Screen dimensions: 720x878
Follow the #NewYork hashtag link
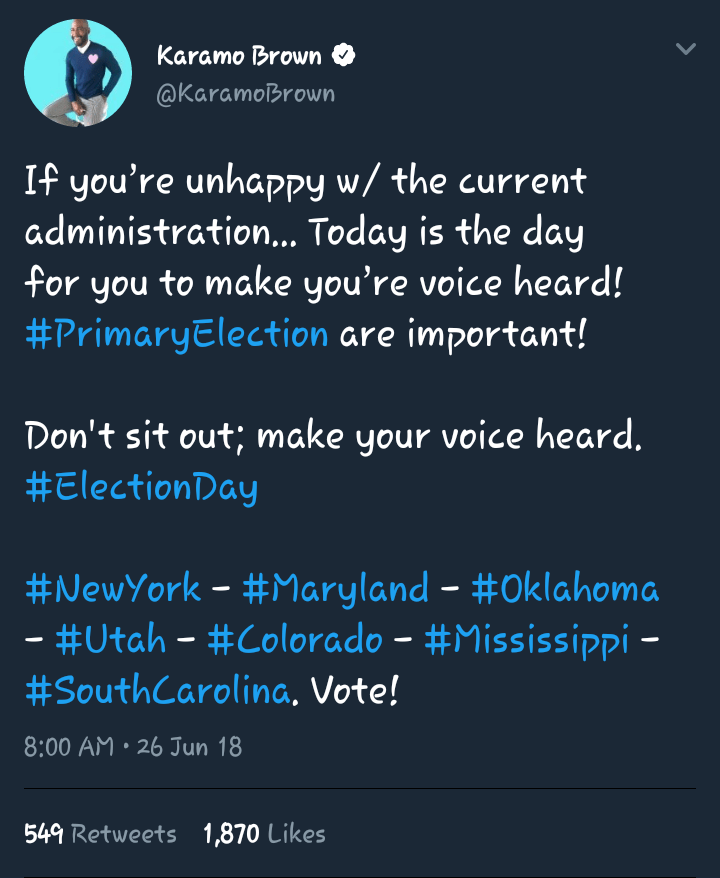click(113, 587)
